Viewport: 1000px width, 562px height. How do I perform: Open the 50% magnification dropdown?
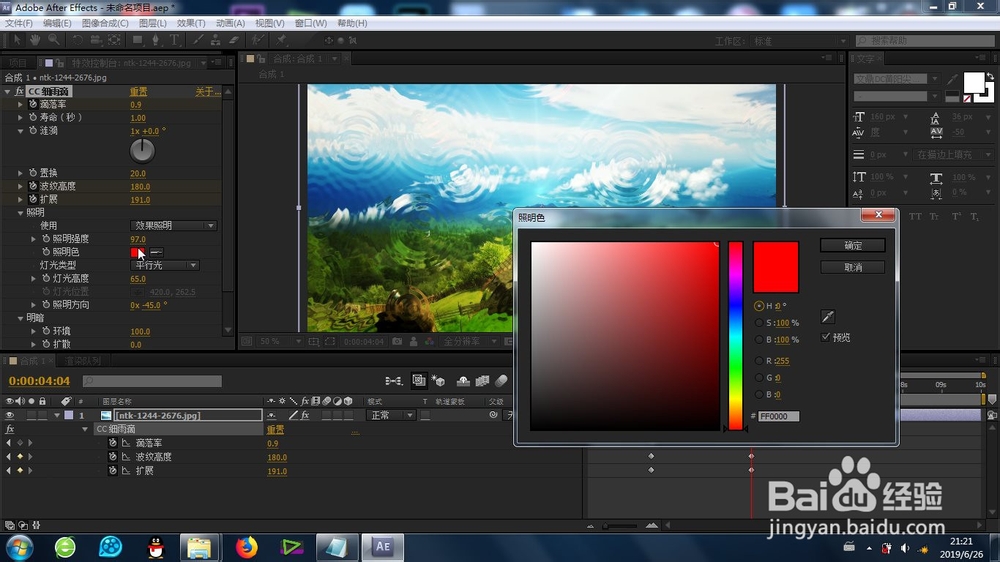[x=279, y=342]
